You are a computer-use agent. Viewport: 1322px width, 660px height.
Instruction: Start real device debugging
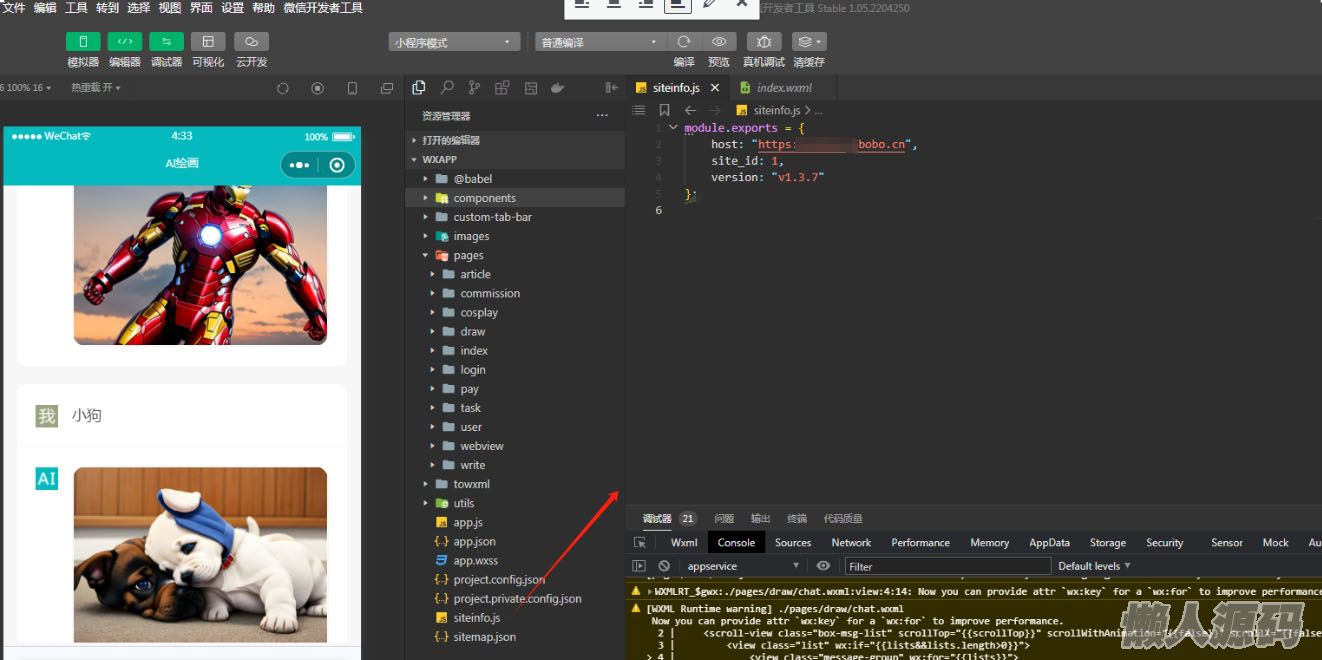(763, 42)
